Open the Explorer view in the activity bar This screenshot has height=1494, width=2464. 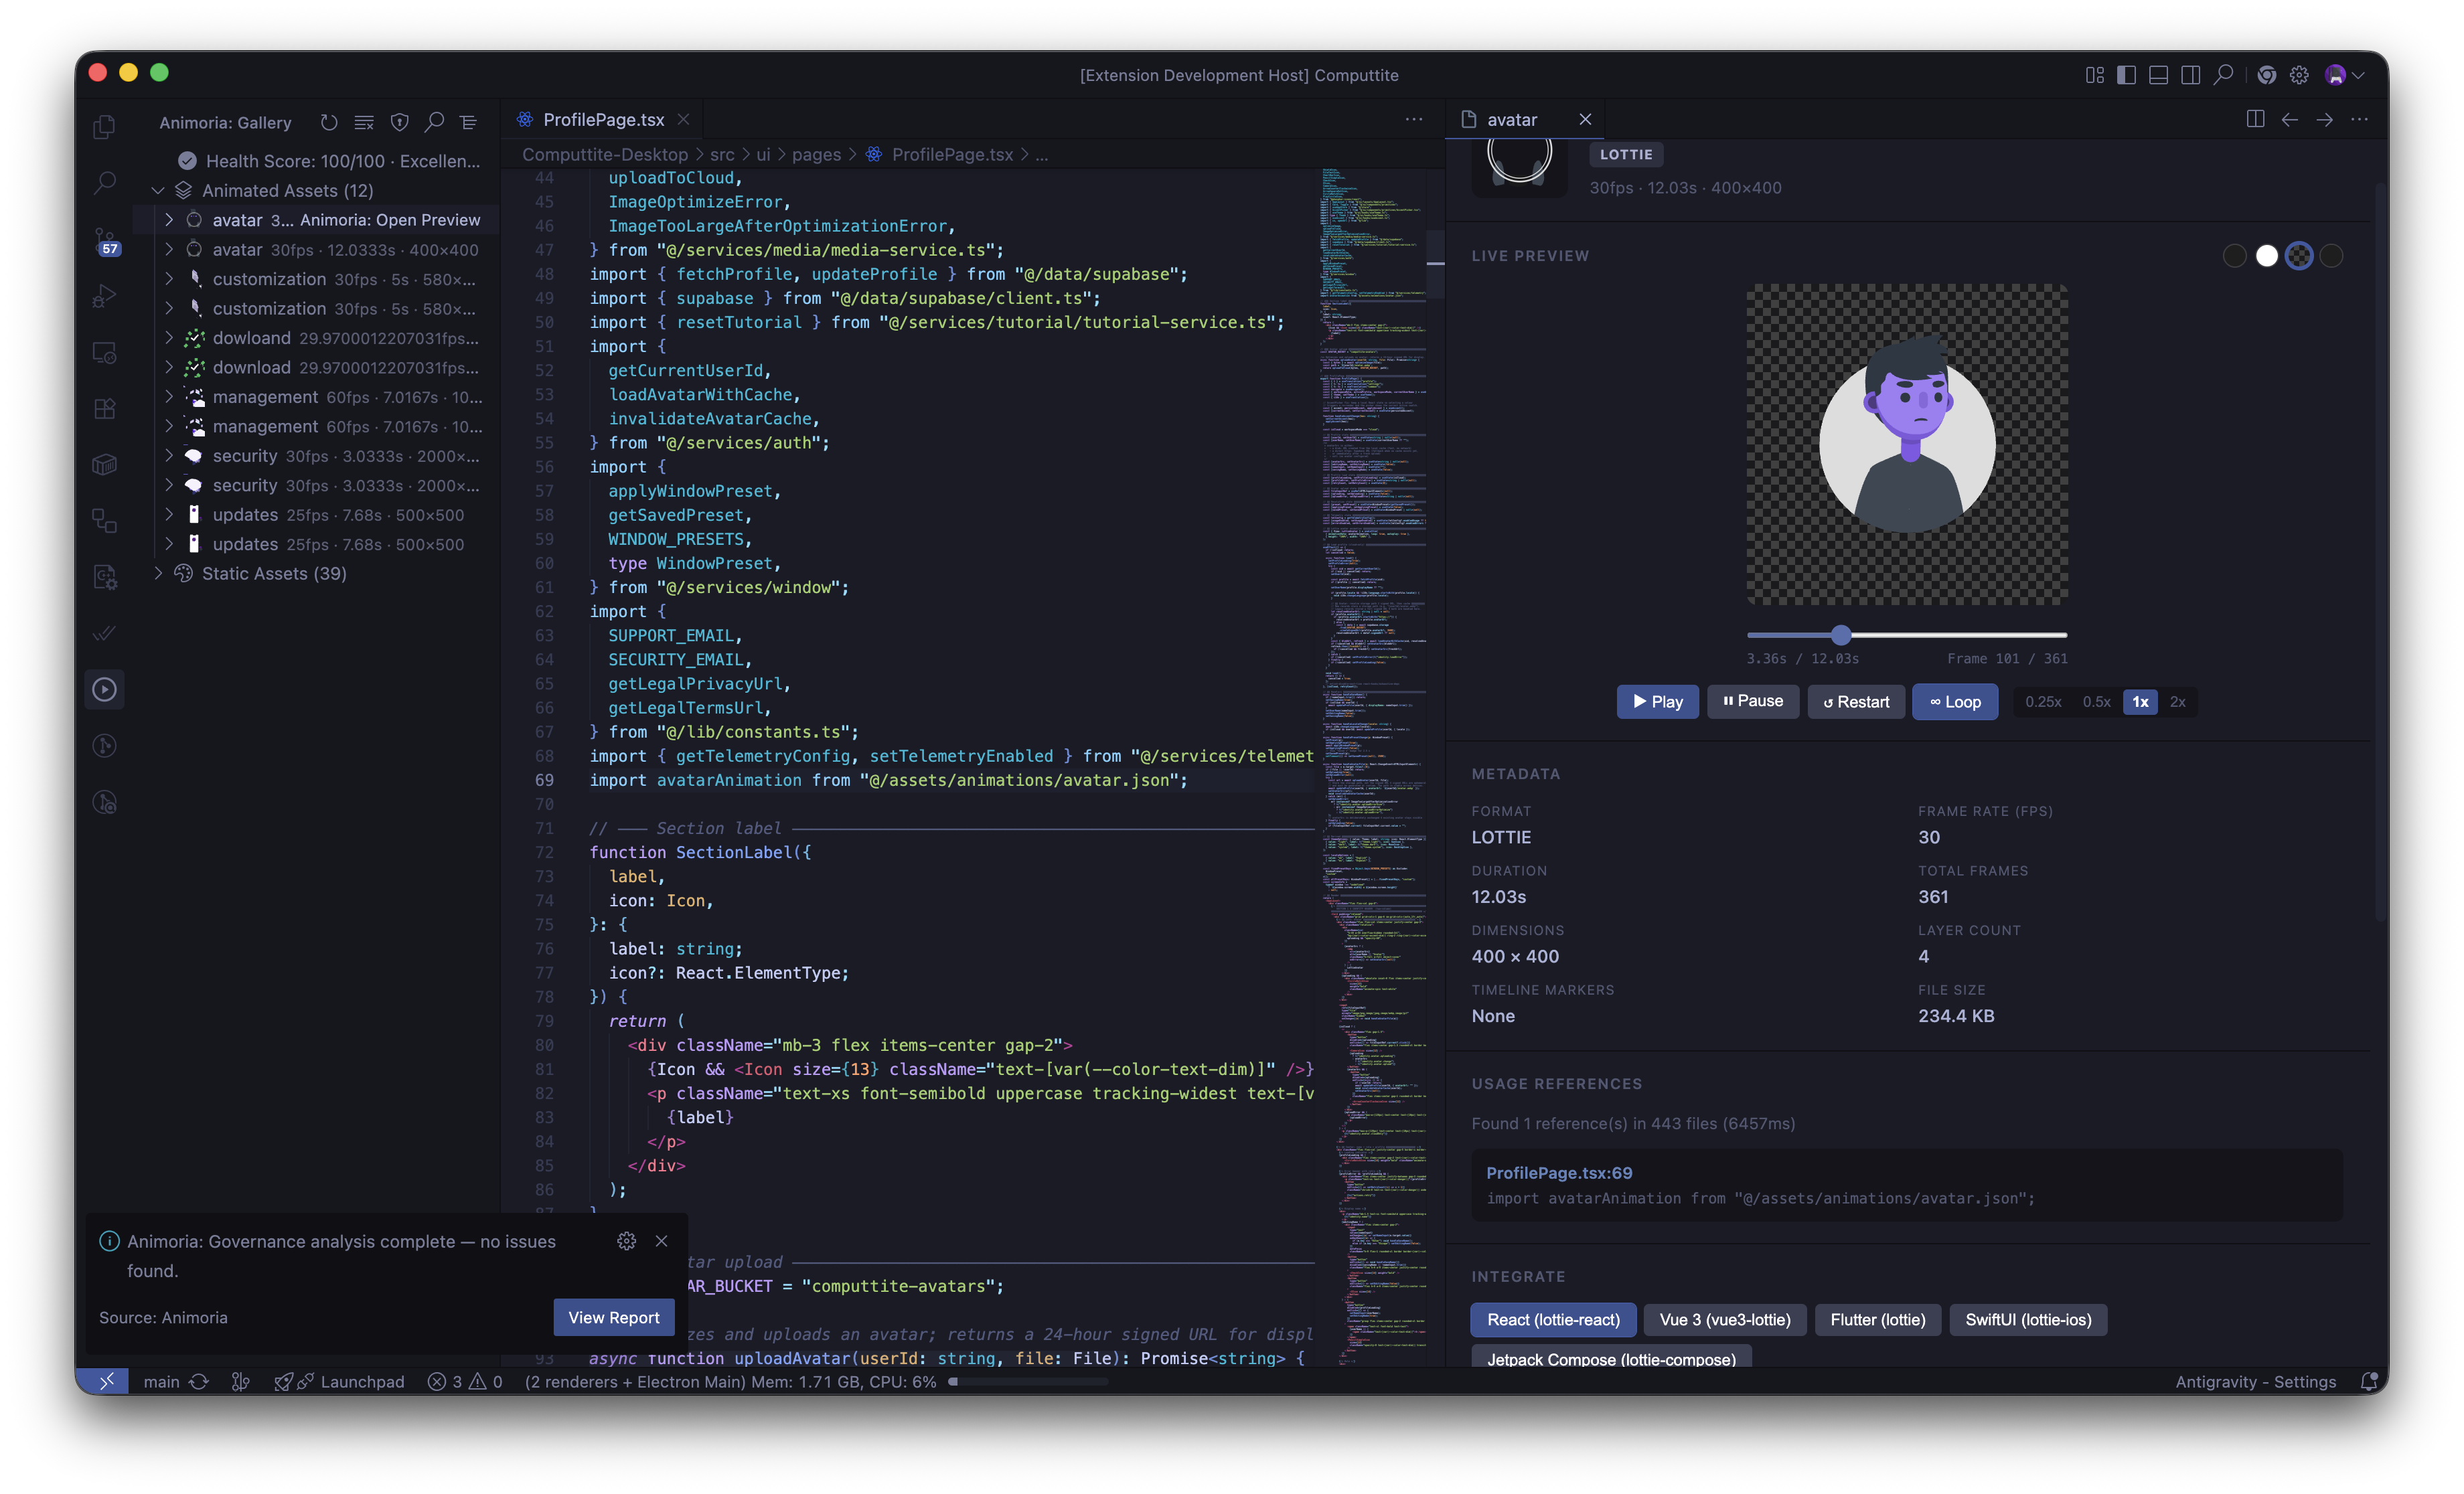tap(104, 127)
